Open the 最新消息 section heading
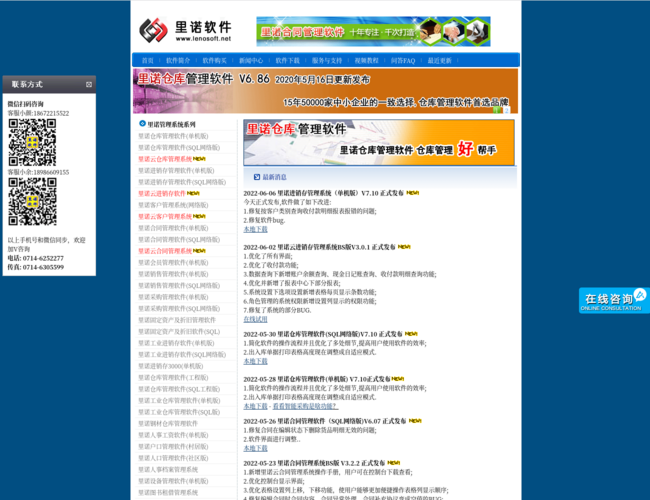 point(274,177)
